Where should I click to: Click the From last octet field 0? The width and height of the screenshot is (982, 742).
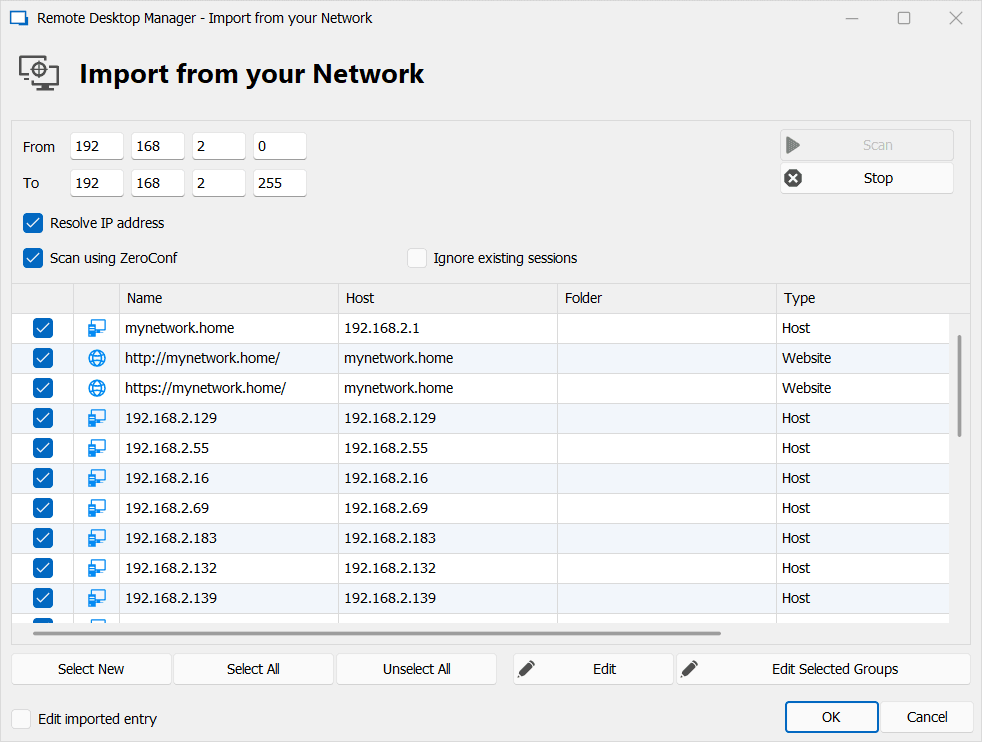pyautogui.click(x=280, y=147)
